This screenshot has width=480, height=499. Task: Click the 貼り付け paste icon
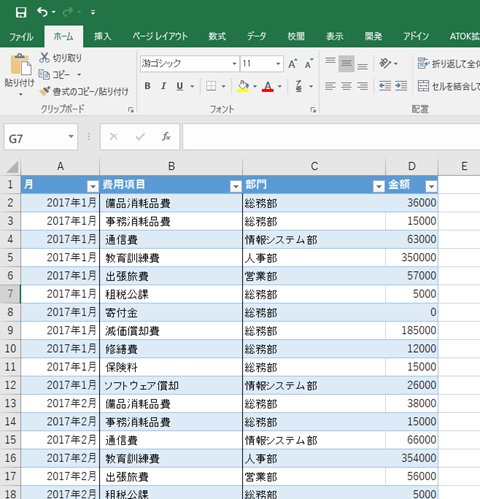[21, 64]
